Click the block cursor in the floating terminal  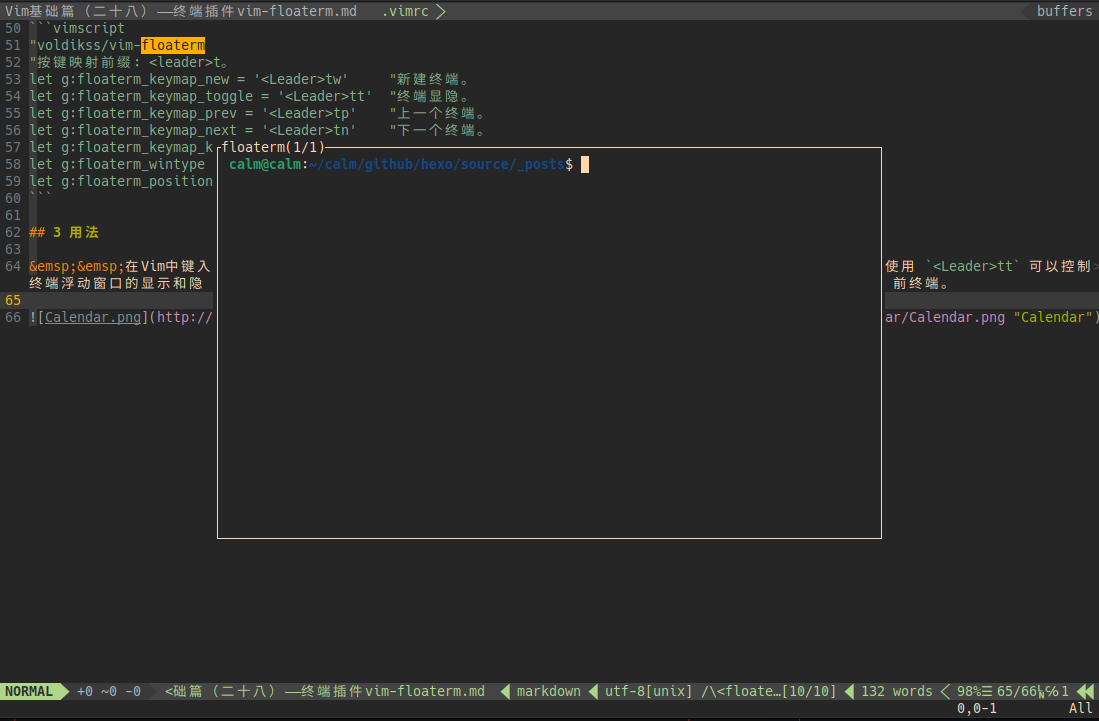tap(585, 165)
